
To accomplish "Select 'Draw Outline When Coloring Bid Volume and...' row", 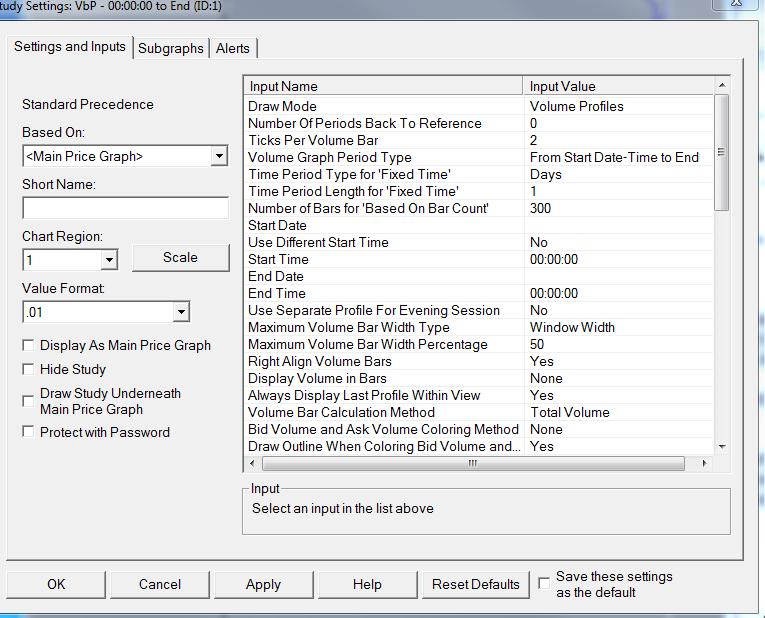I will click(x=479, y=446).
